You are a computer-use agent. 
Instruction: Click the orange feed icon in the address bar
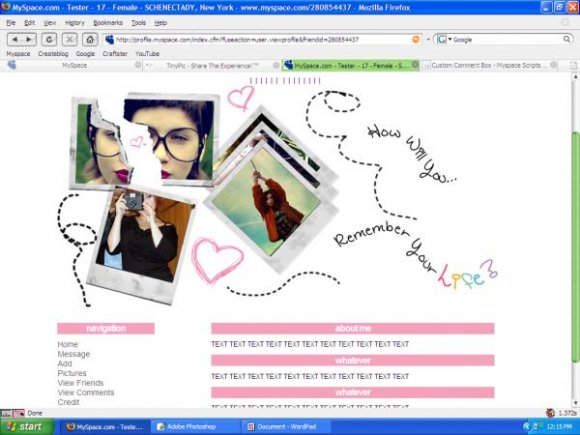coord(416,39)
